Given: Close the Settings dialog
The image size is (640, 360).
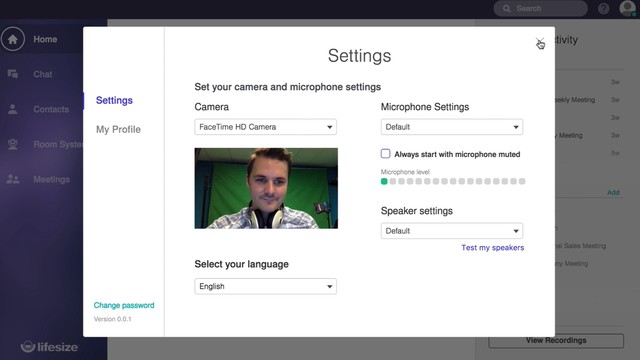Looking at the screenshot, I should pos(540,42).
